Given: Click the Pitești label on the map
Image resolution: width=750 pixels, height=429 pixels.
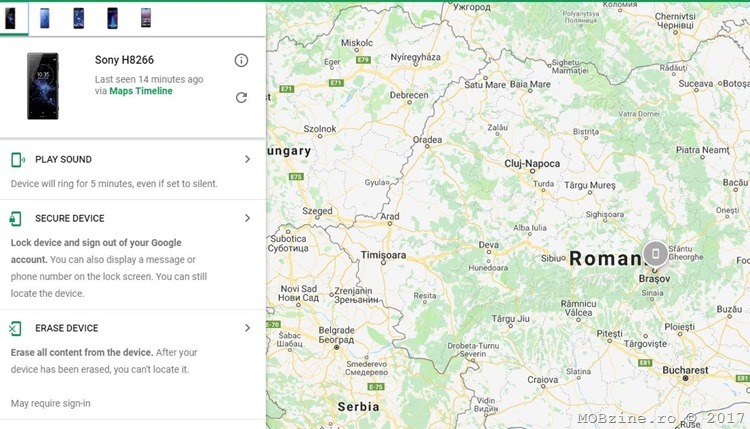Looking at the screenshot, I should point(609,333).
